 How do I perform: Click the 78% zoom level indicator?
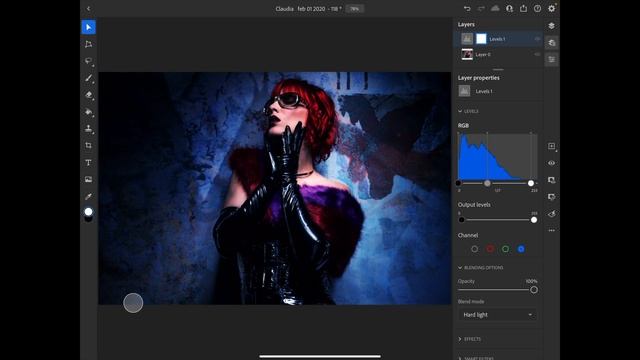point(355,9)
